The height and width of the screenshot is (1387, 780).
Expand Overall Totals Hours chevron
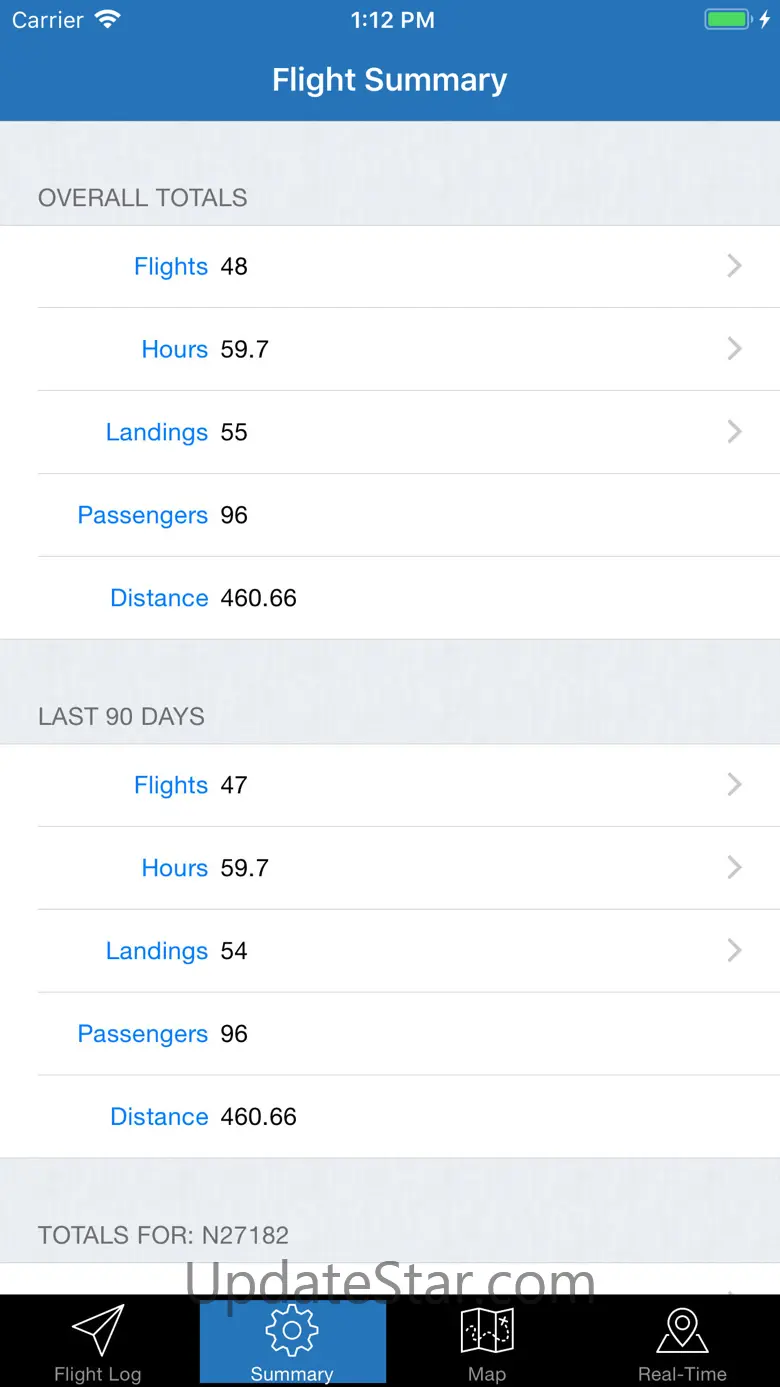click(734, 349)
